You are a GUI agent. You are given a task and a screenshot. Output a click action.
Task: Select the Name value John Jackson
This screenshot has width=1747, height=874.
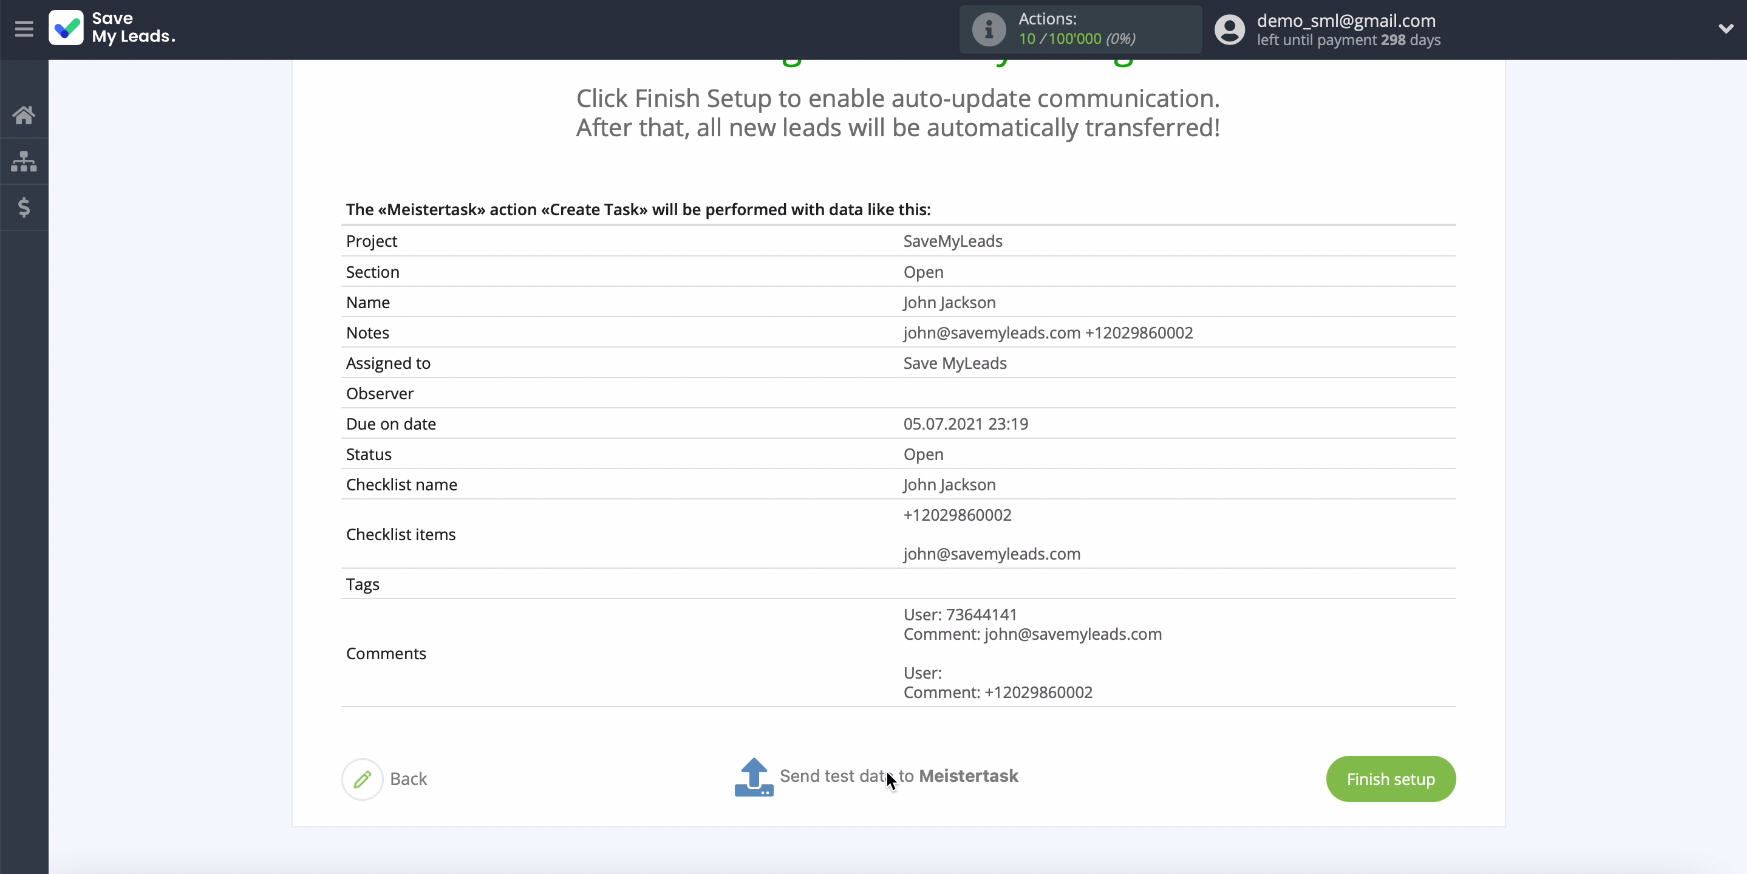[x=949, y=302]
